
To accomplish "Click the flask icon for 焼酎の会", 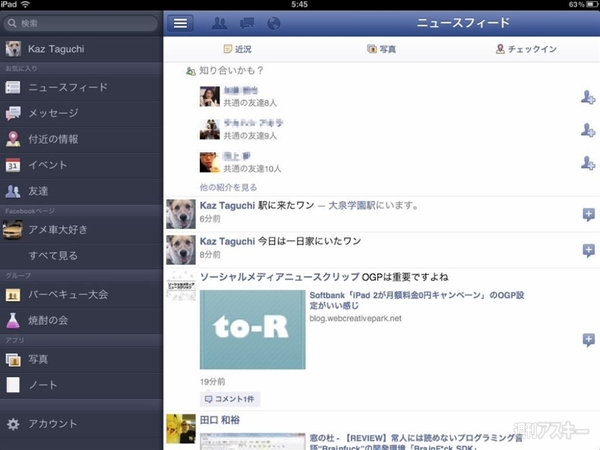I will [x=13, y=320].
